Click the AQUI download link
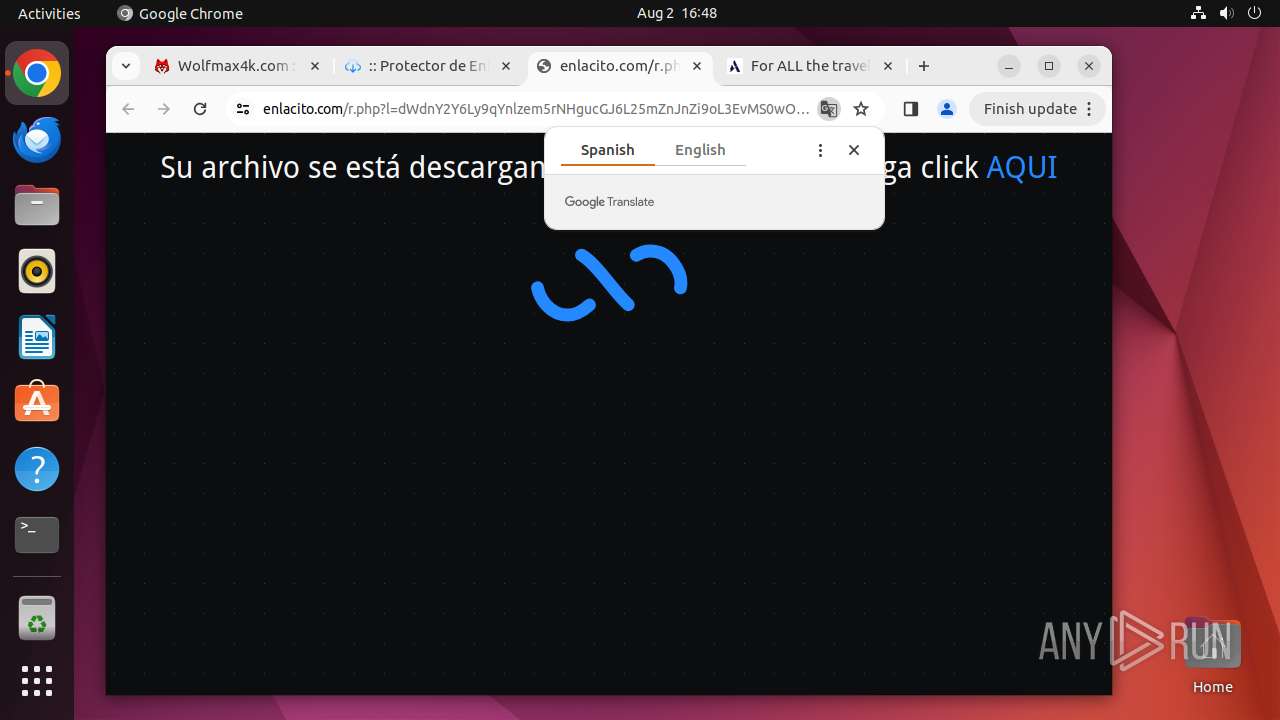 pyautogui.click(x=1021, y=167)
